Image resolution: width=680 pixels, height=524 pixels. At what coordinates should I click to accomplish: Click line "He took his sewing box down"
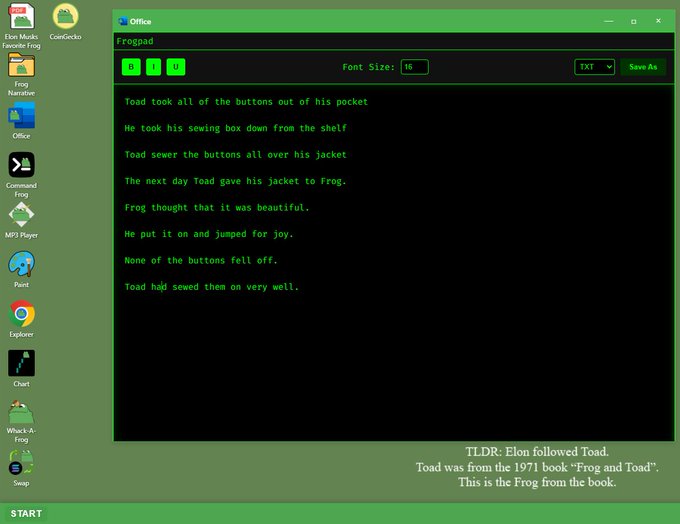pyautogui.click(x=235, y=128)
